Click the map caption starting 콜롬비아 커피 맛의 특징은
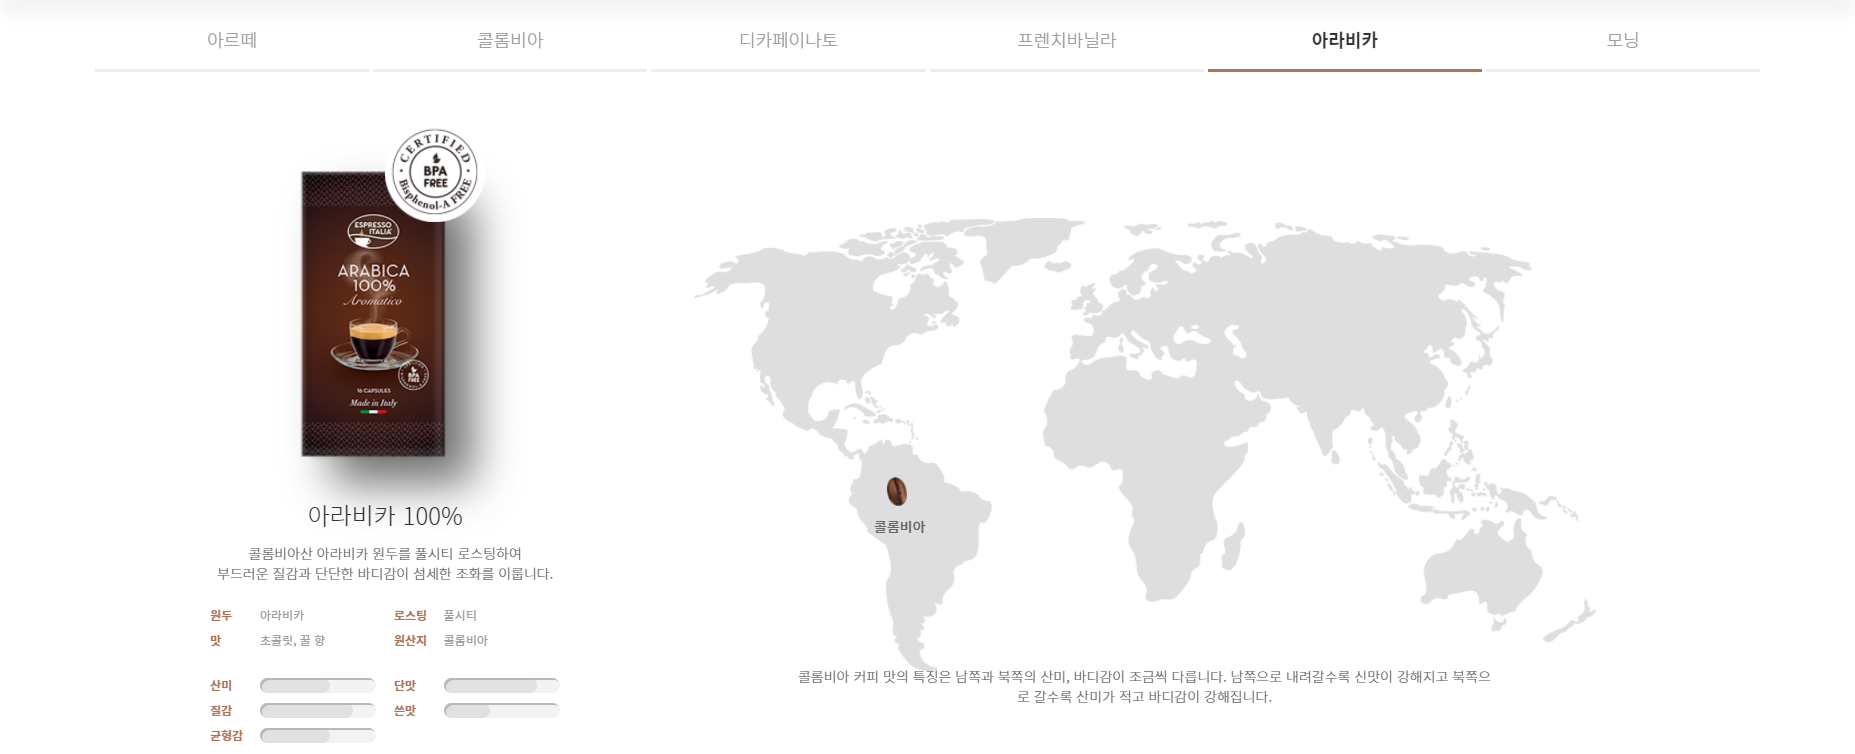The height and width of the screenshot is (754, 1855). pyautogui.click(x=1144, y=686)
